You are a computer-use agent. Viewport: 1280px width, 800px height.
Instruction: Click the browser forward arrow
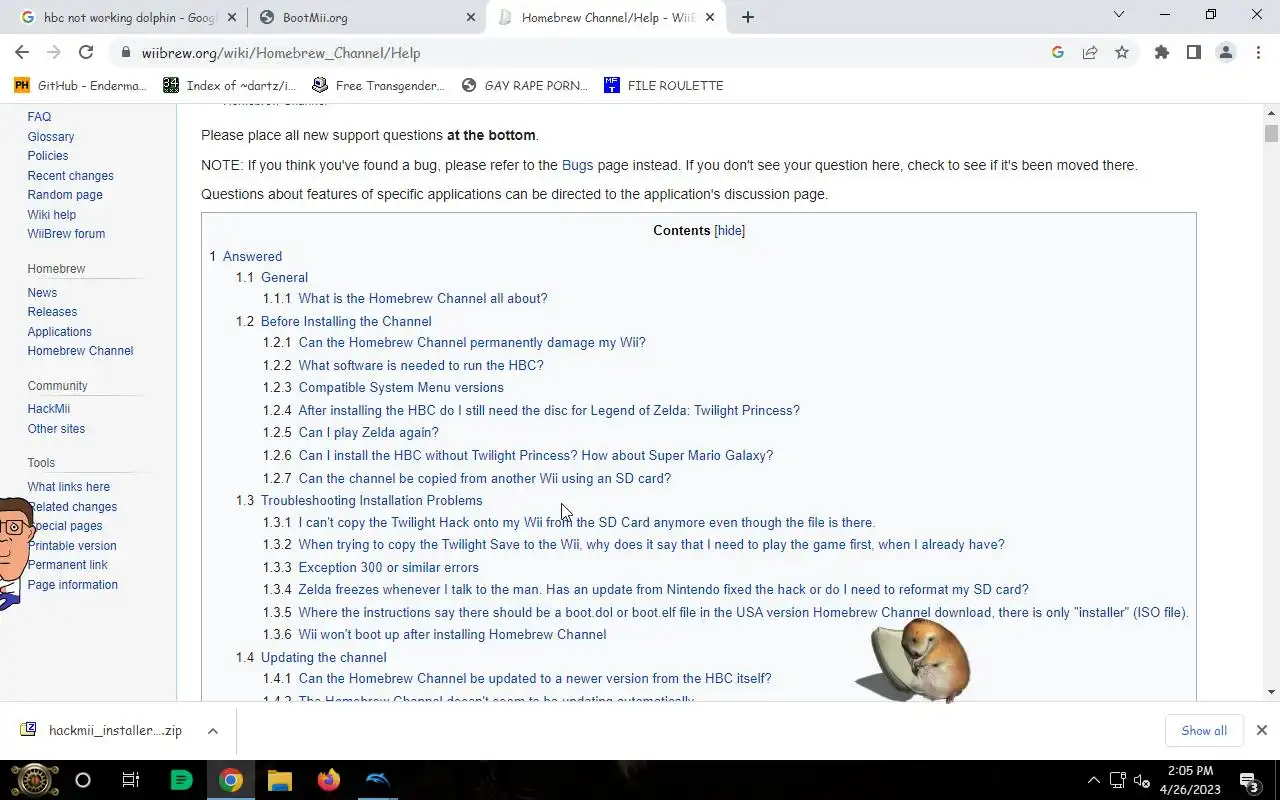coord(54,53)
